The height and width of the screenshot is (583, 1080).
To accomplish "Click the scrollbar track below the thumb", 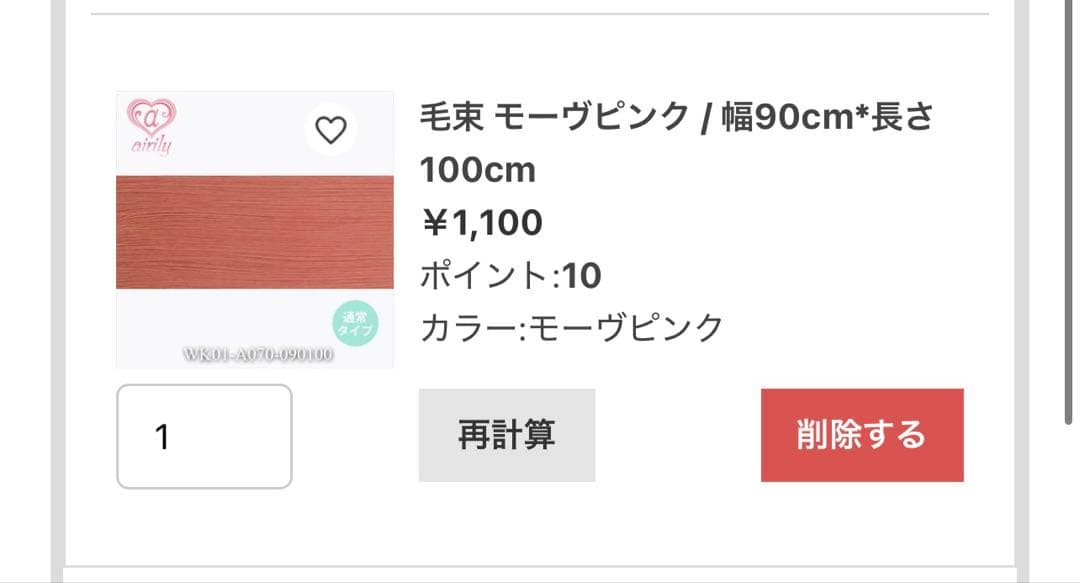I will (1068, 504).
